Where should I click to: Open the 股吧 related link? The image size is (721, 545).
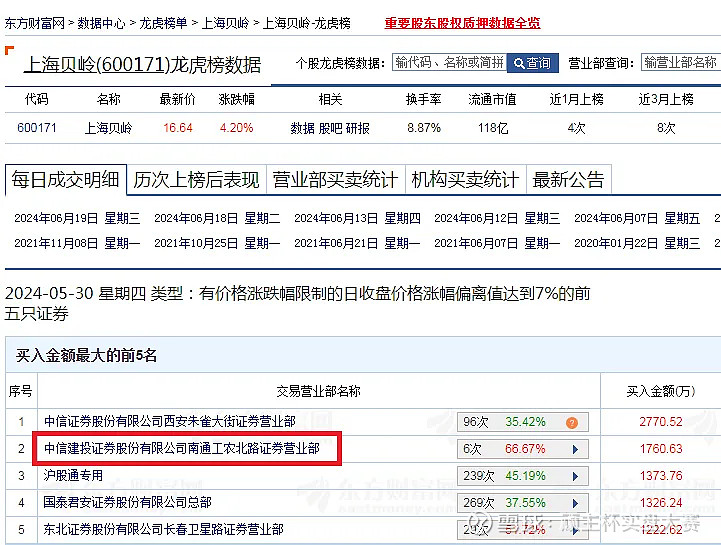coord(330,128)
